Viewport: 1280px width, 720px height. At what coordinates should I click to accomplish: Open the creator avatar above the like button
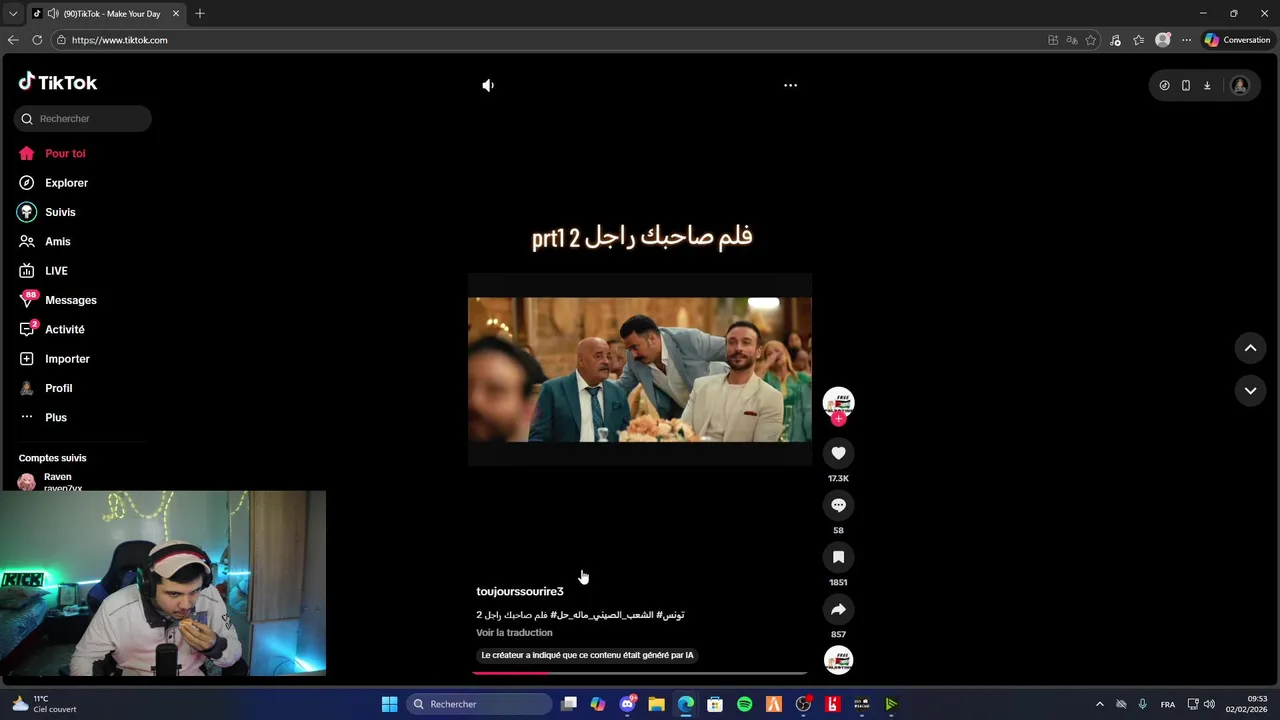tap(838, 401)
